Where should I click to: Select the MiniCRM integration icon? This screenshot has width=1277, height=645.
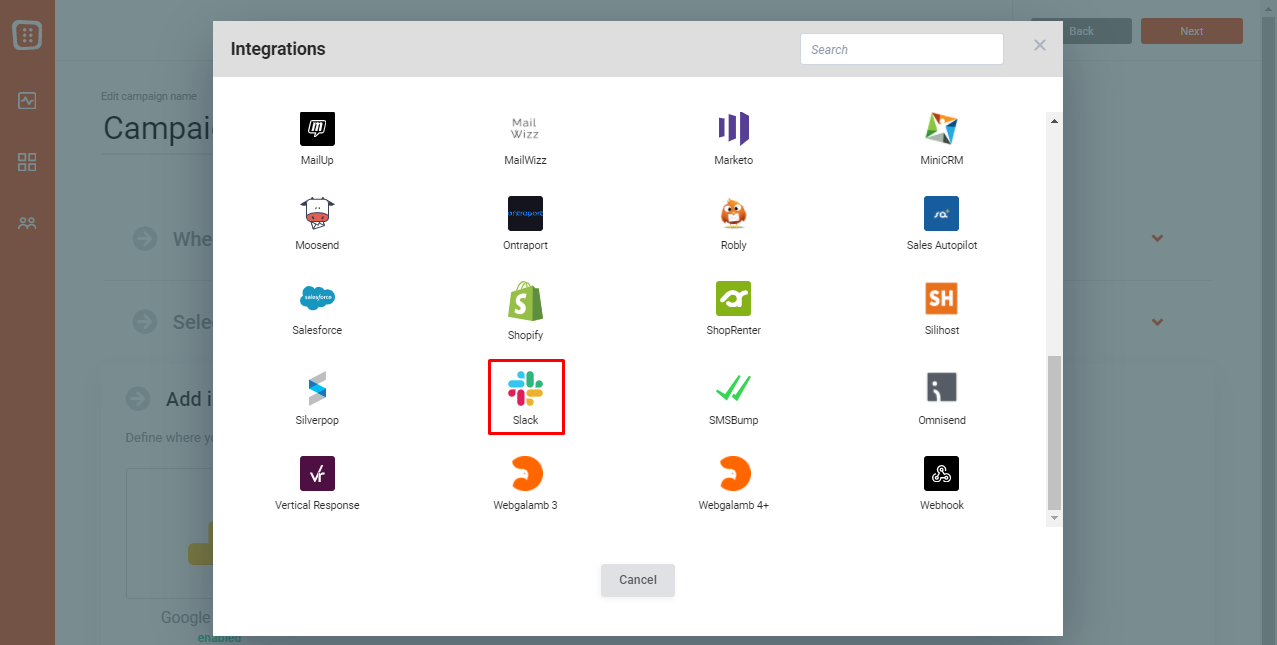[x=941, y=129]
